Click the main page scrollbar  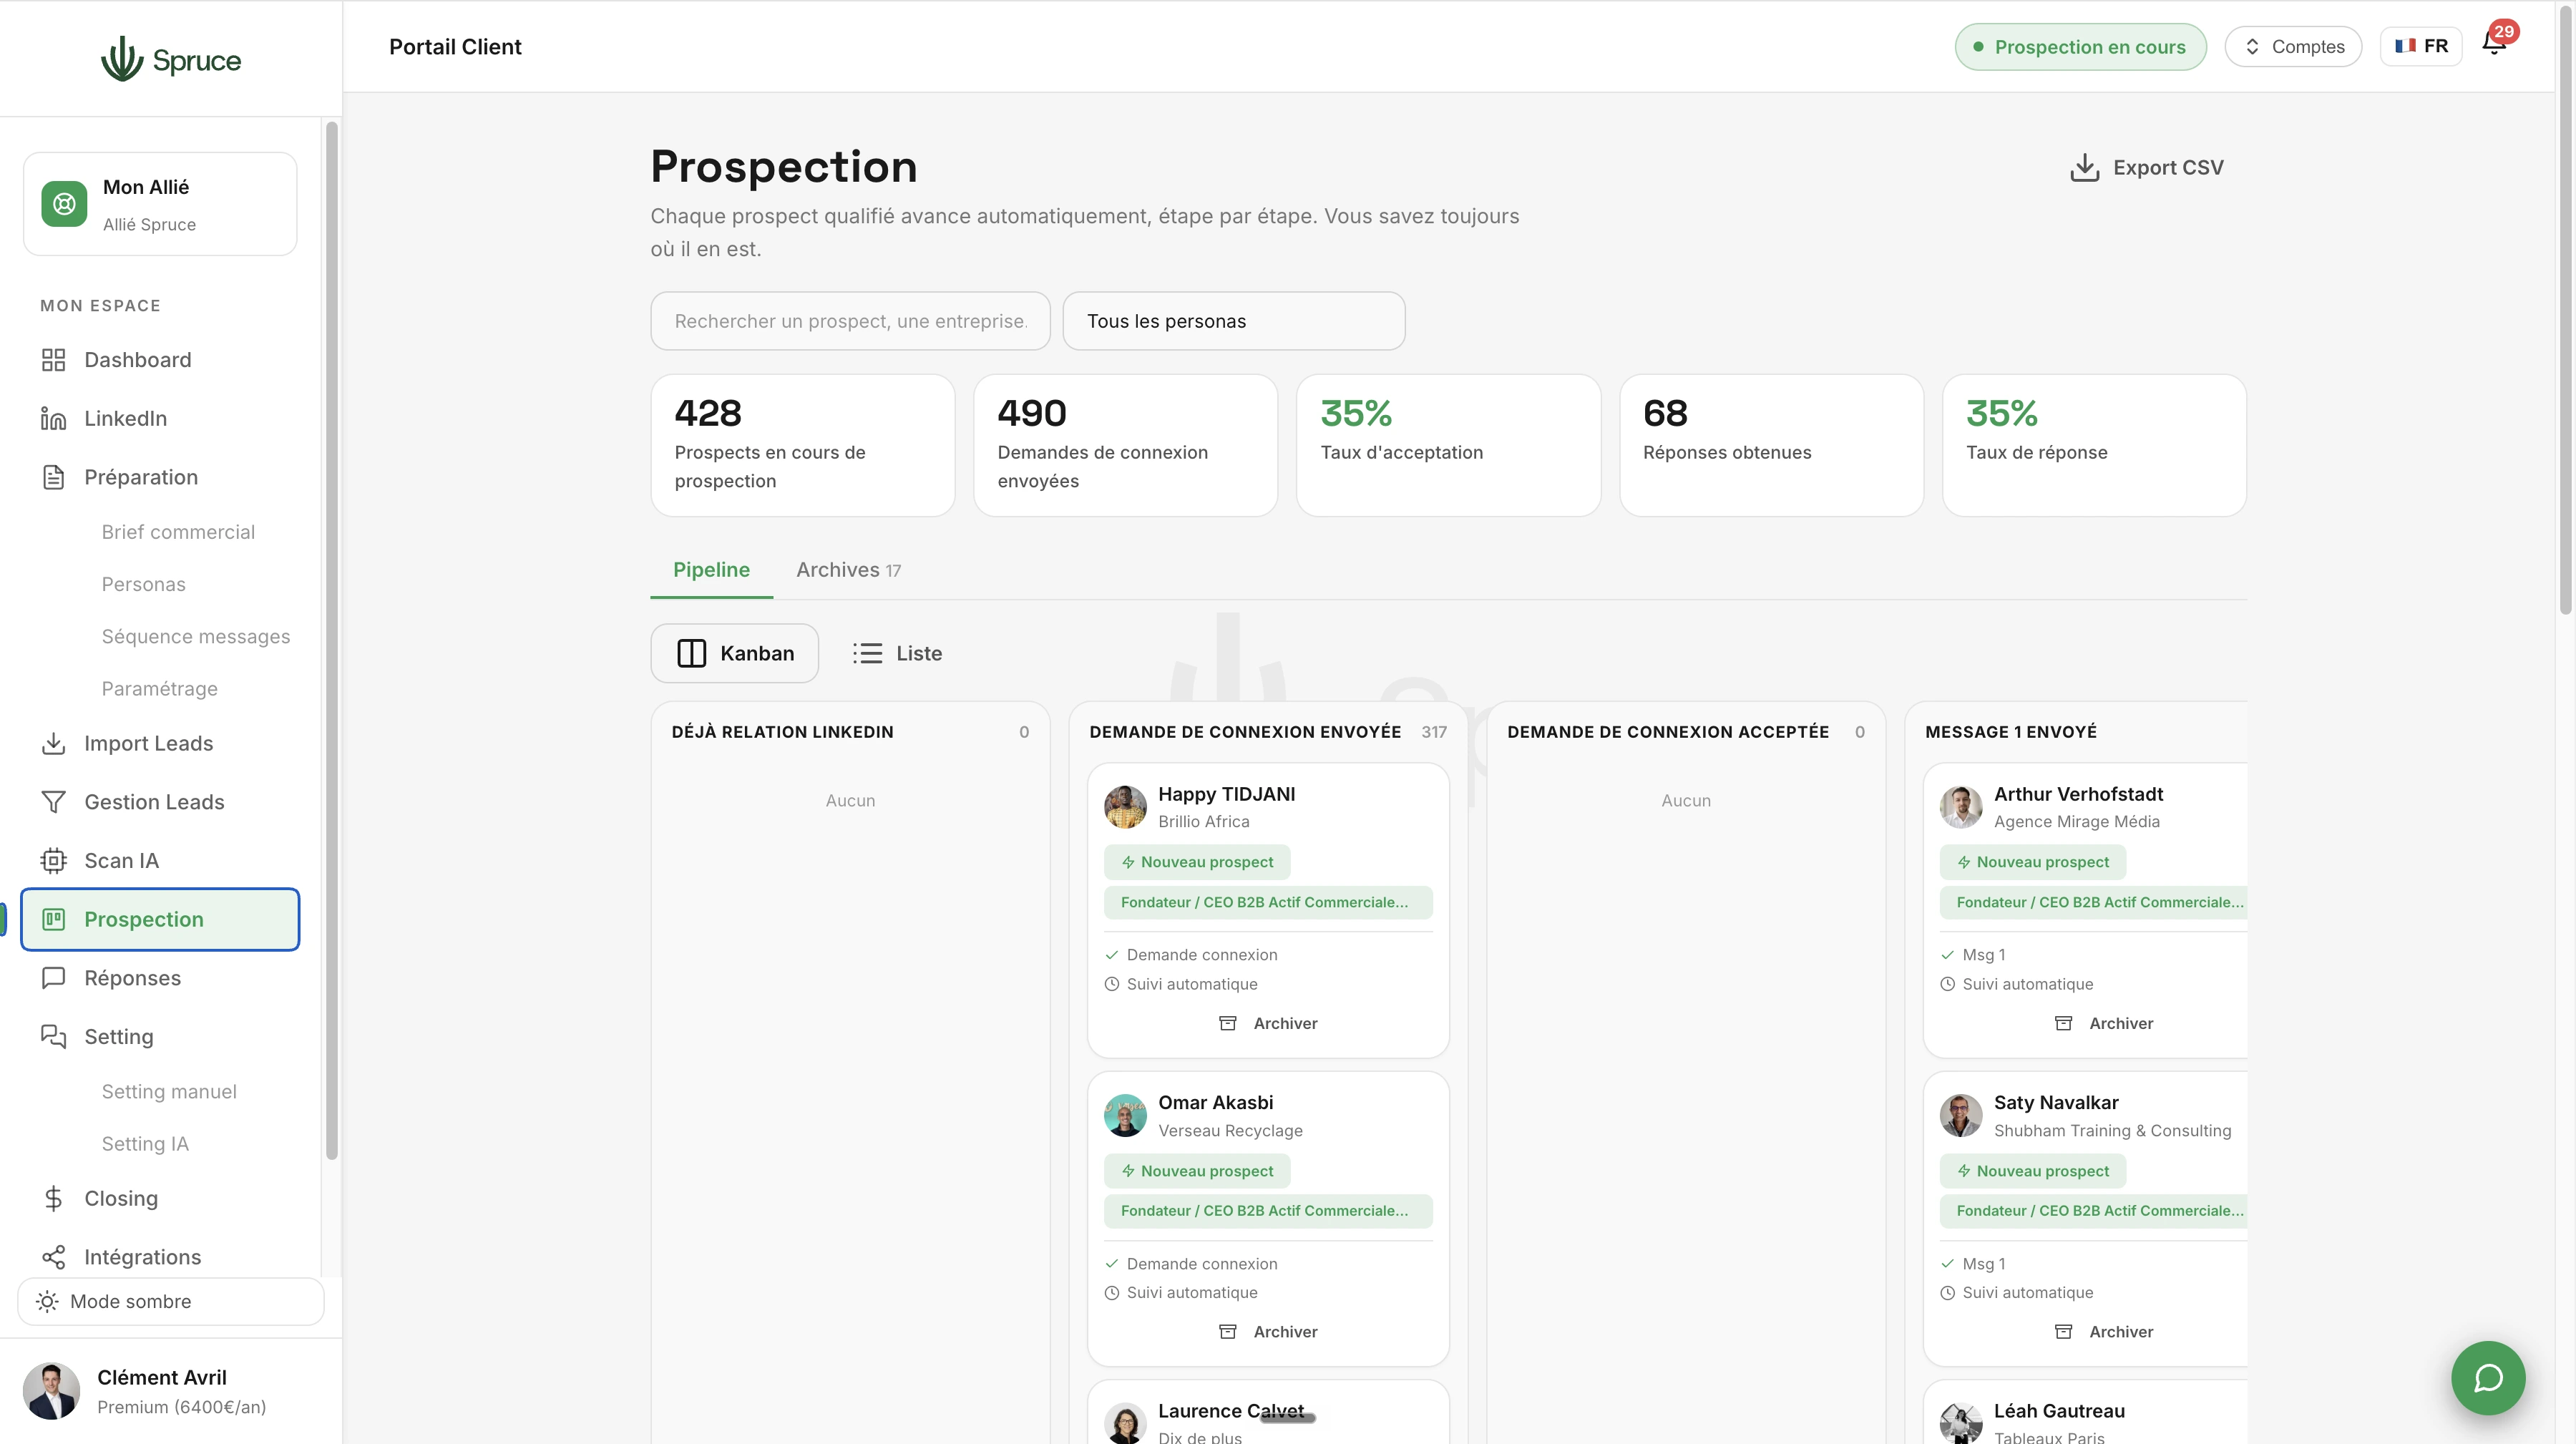2565,310
